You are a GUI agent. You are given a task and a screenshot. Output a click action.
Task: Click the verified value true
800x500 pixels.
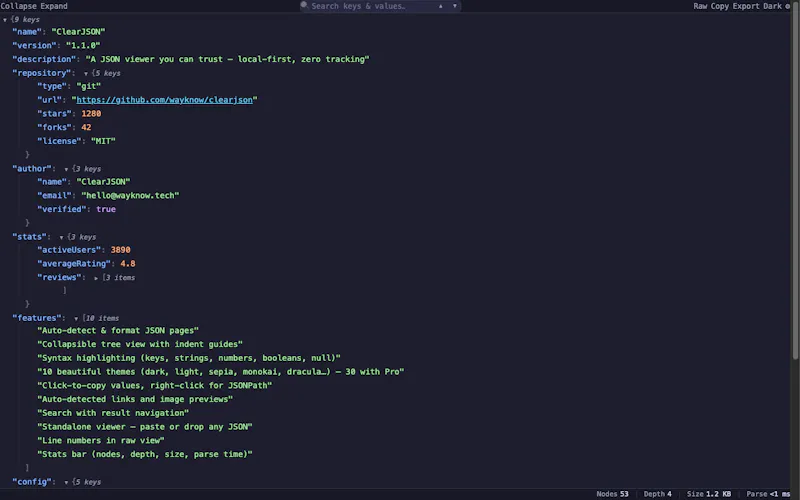coord(106,209)
